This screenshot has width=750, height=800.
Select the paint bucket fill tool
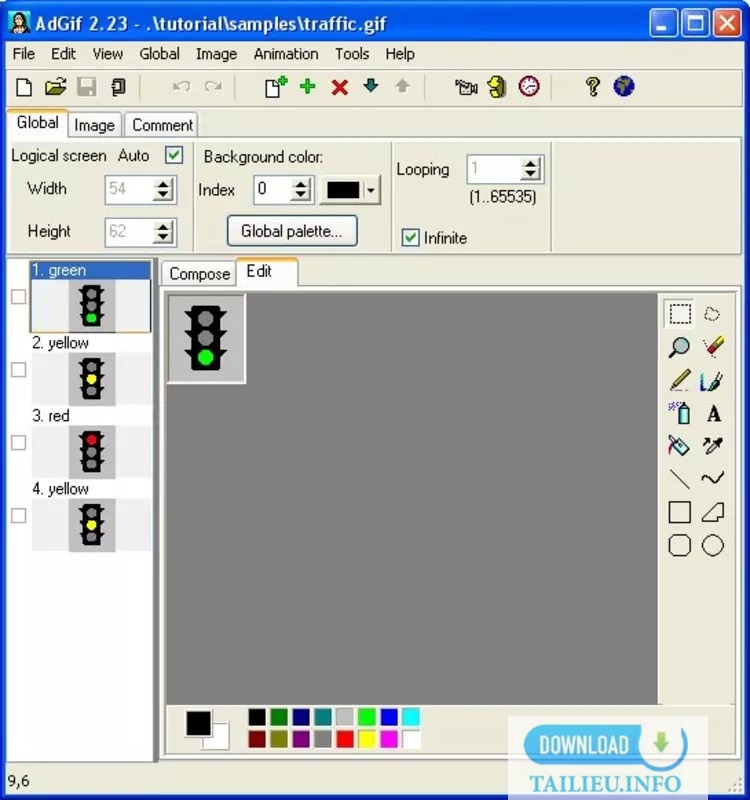(679, 445)
